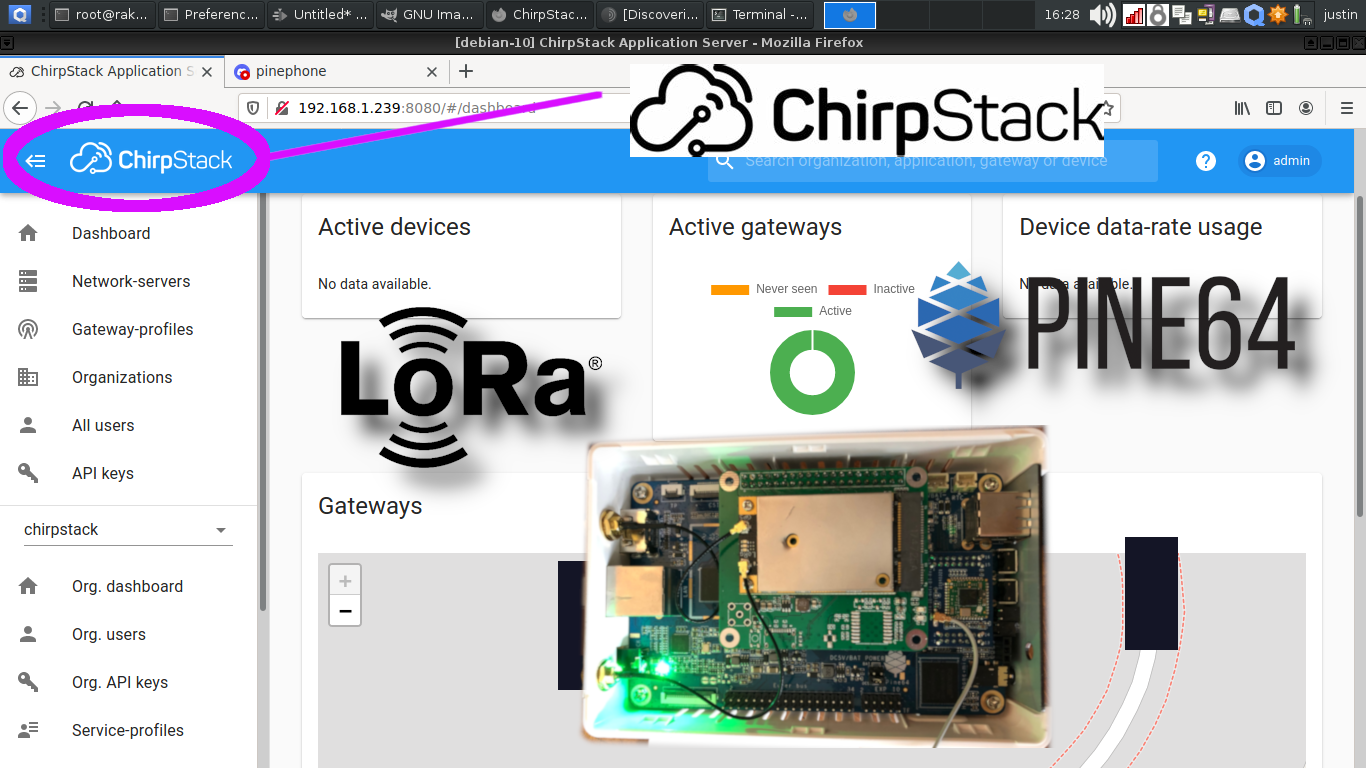This screenshot has width=1366, height=768.
Task: Open a new Firefox tab
Action: [465, 71]
